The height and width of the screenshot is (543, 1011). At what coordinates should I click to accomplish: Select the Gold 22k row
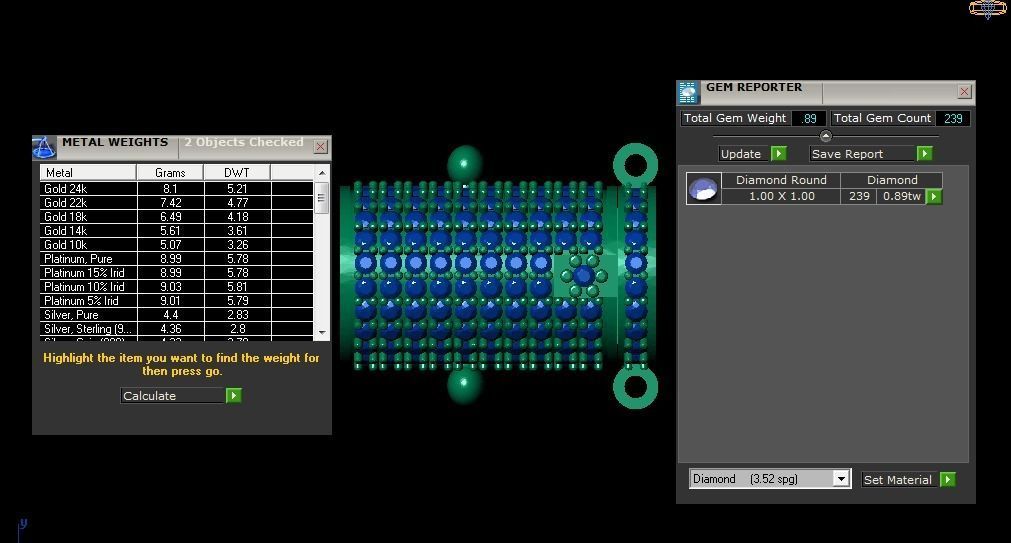coord(177,202)
